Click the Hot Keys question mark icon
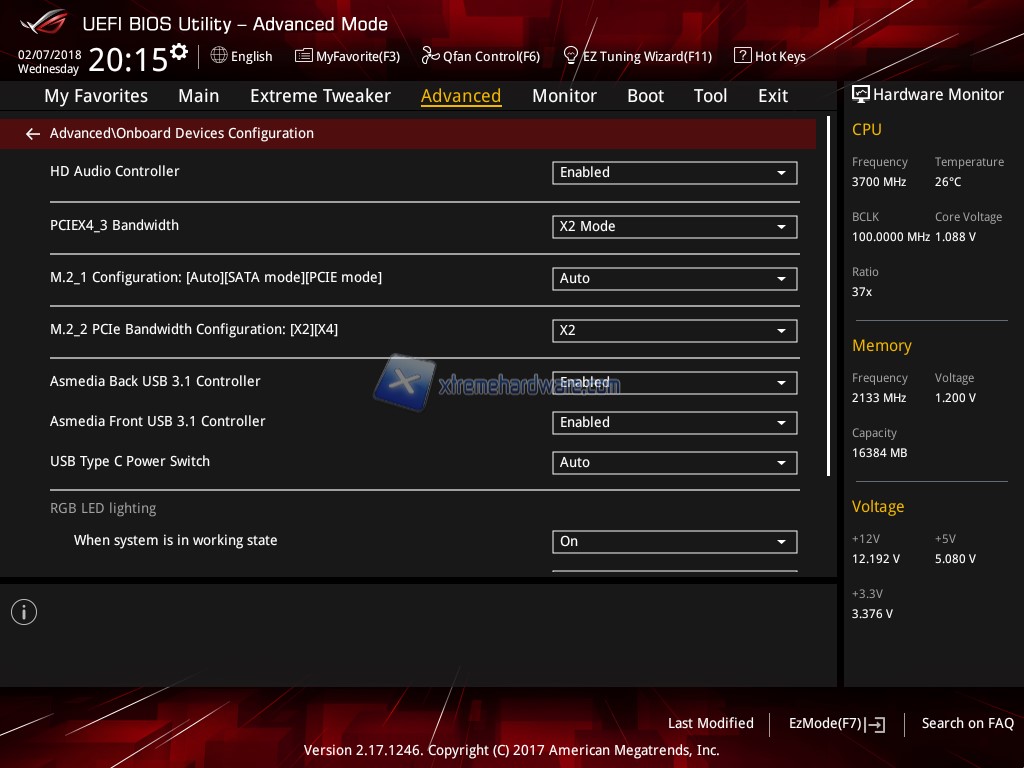 pyautogui.click(x=742, y=56)
